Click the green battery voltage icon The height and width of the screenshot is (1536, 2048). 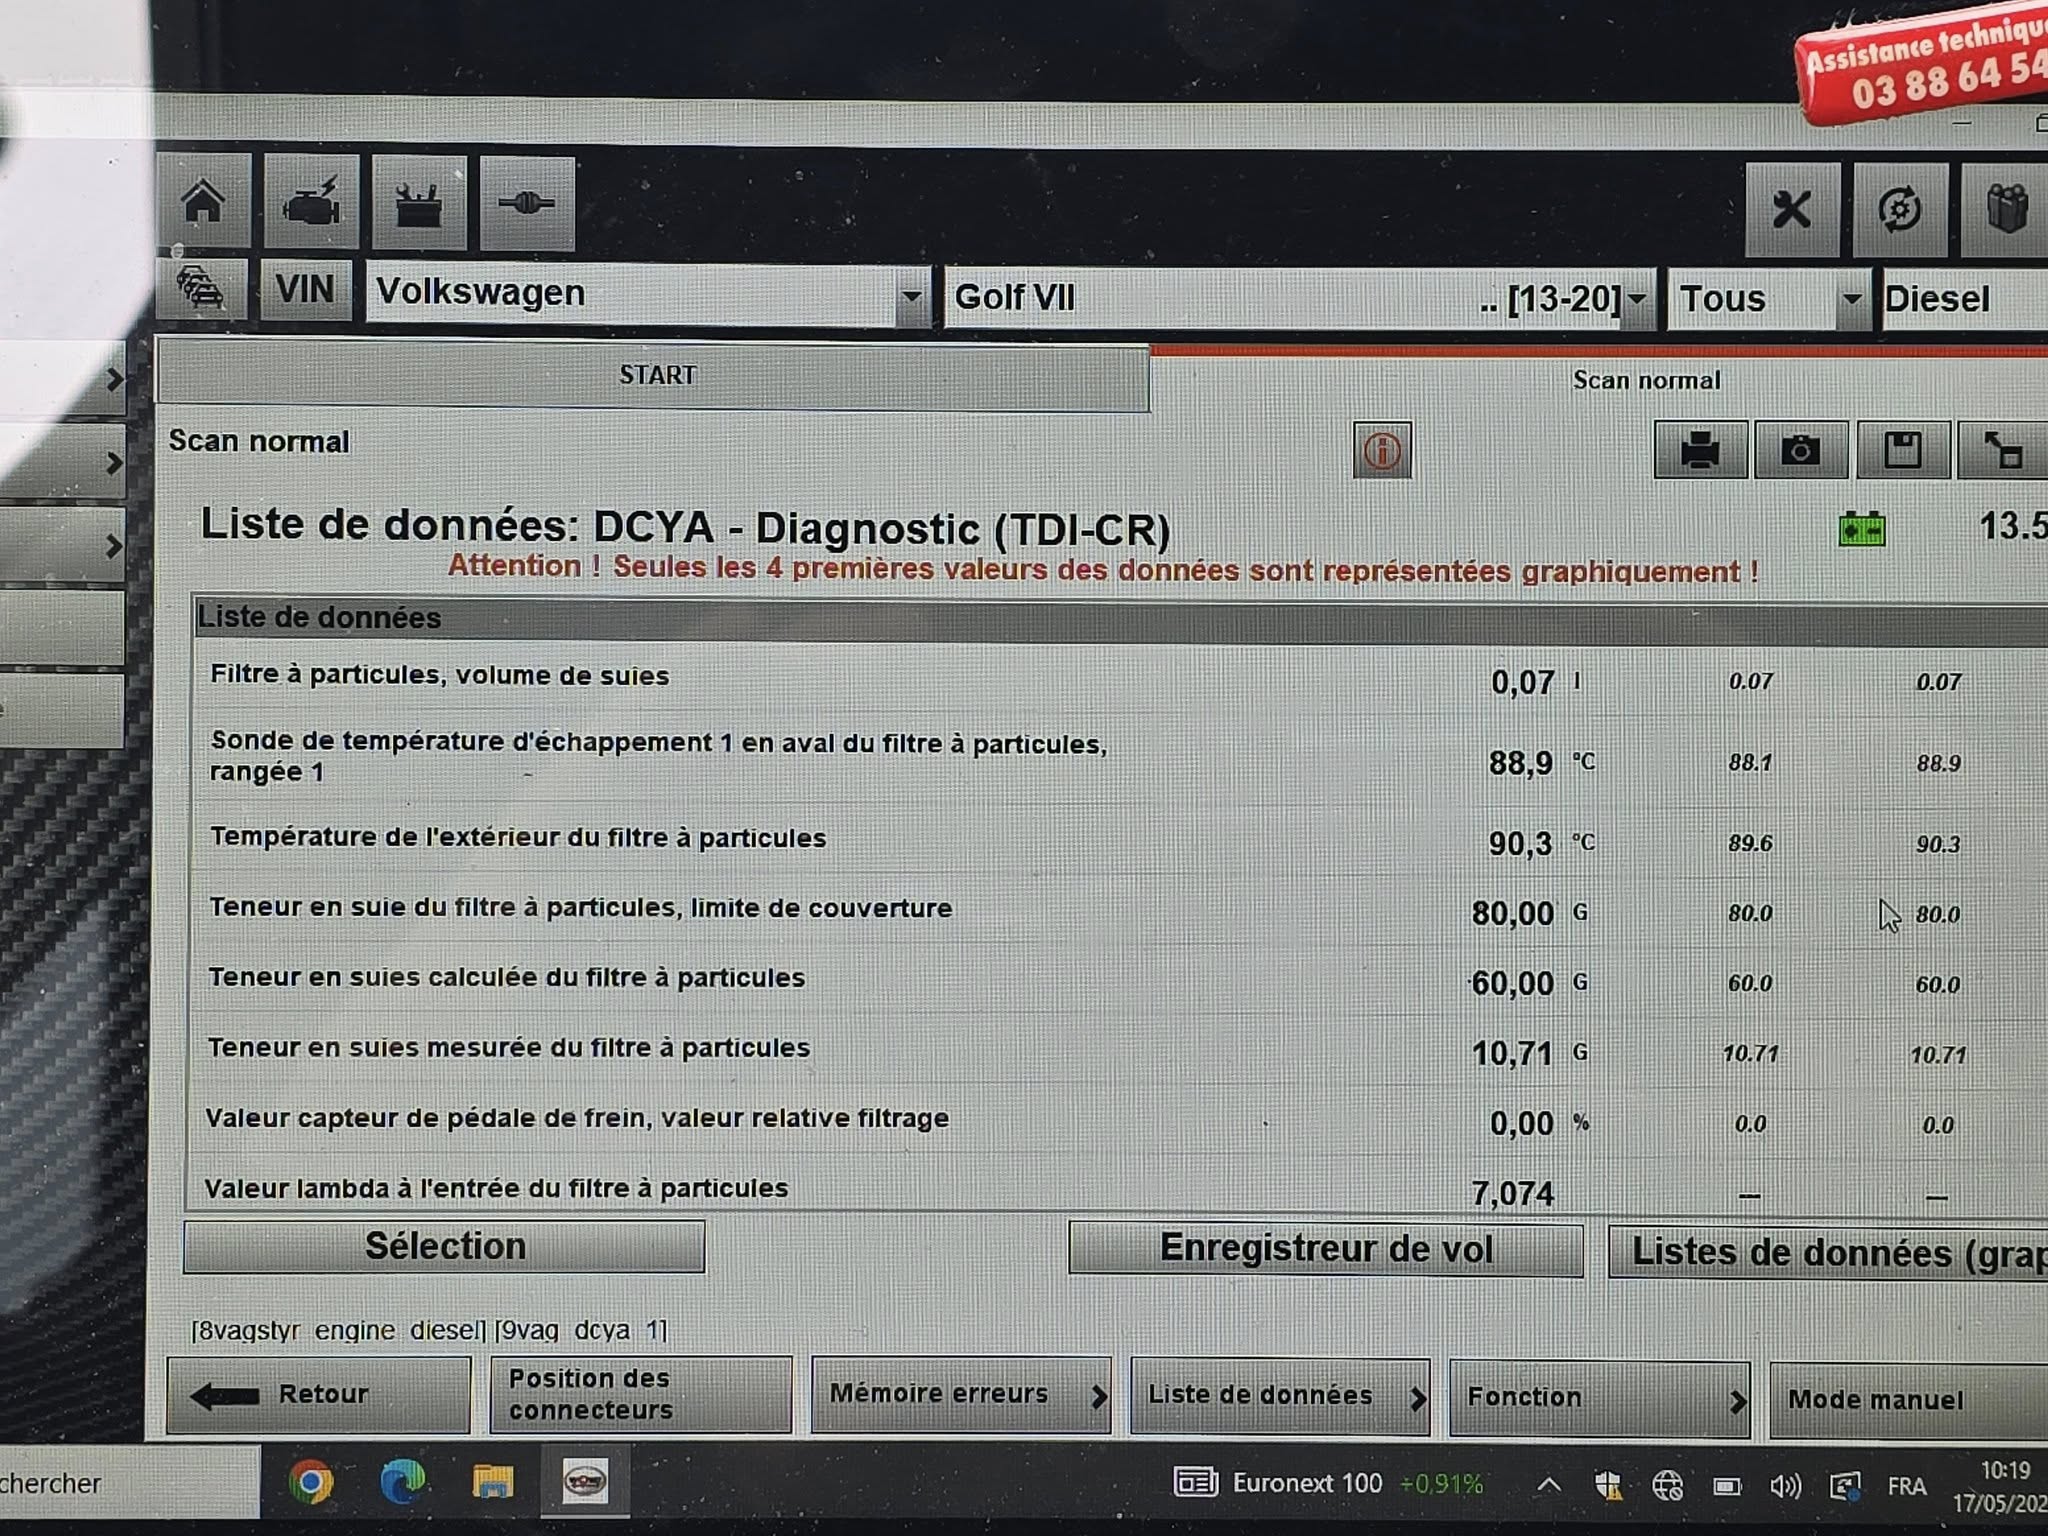(x=1862, y=528)
